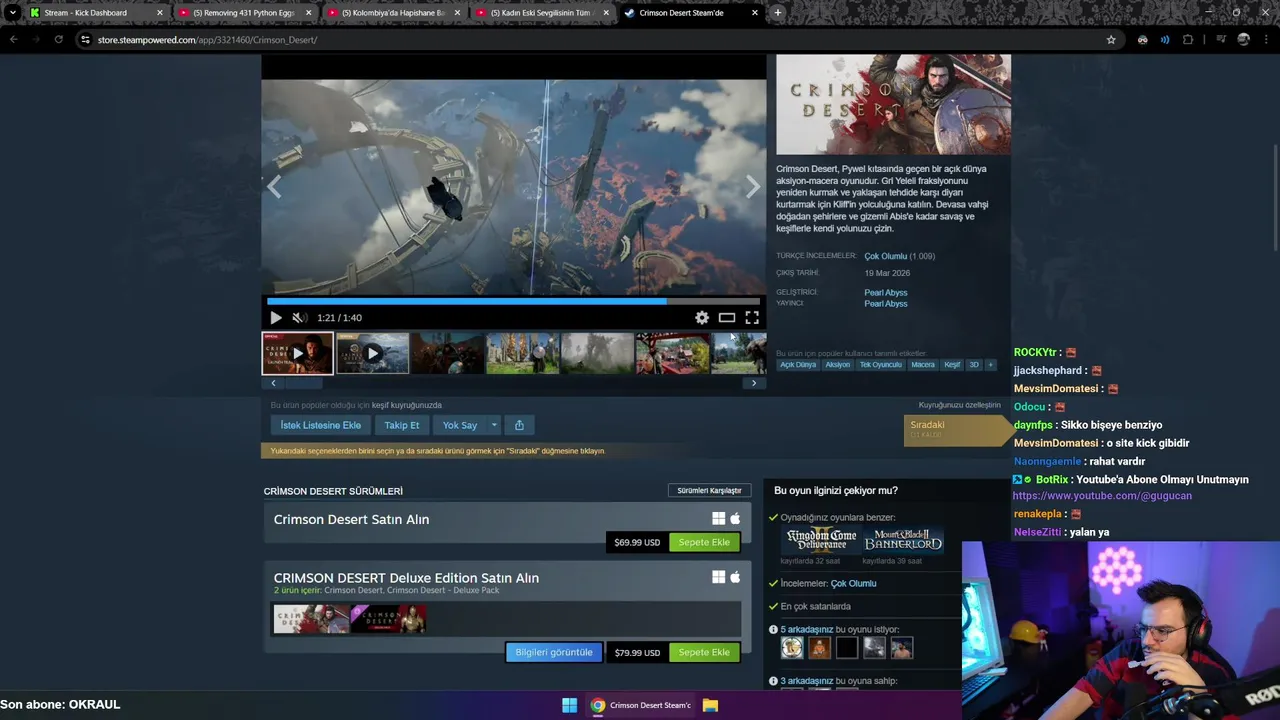The image size is (1280, 720).
Task: Toggle theater mode for the video
Action: click(727, 318)
